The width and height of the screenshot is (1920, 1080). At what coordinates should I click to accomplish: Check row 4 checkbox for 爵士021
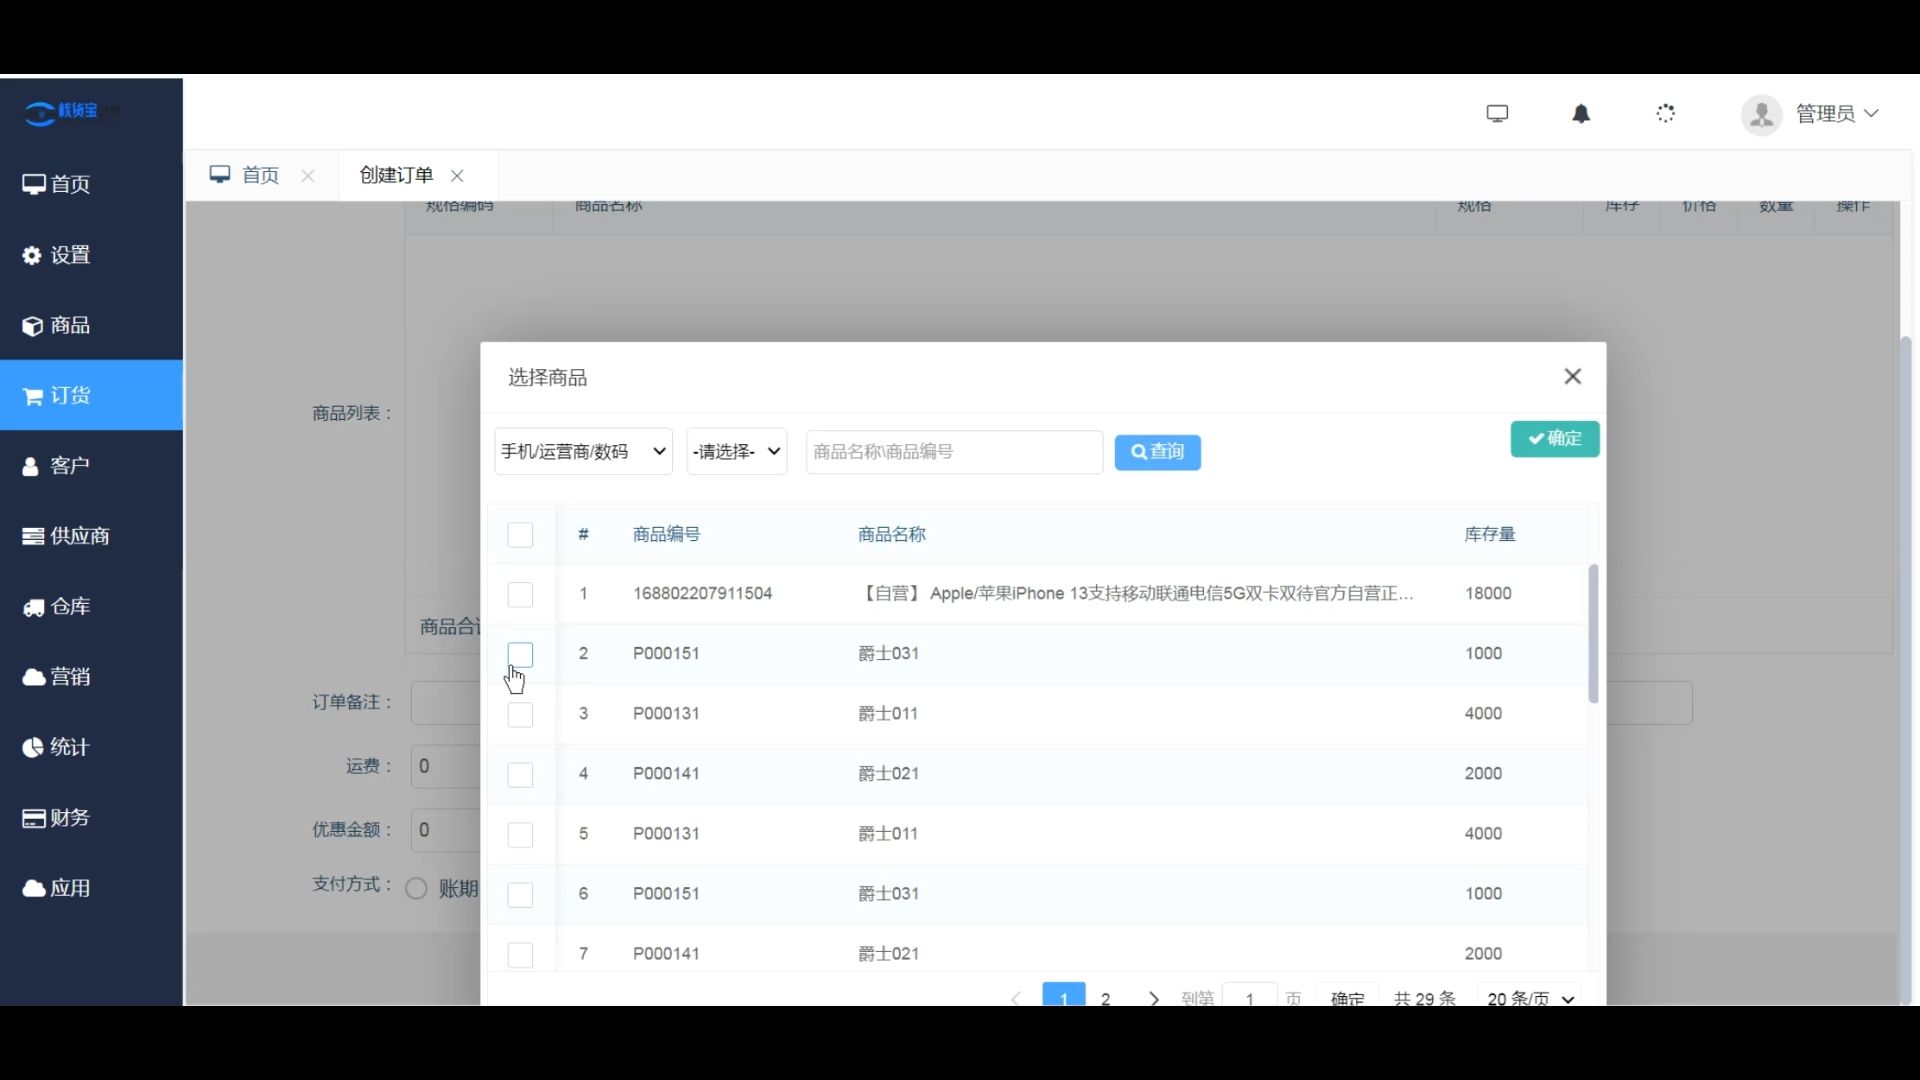click(520, 775)
